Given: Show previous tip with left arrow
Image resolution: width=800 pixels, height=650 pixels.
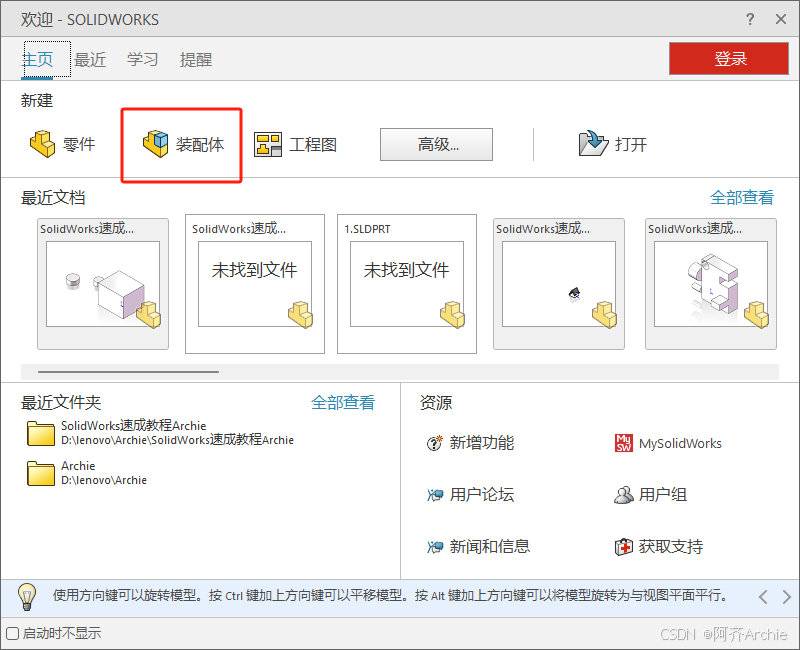Looking at the screenshot, I should [x=763, y=596].
